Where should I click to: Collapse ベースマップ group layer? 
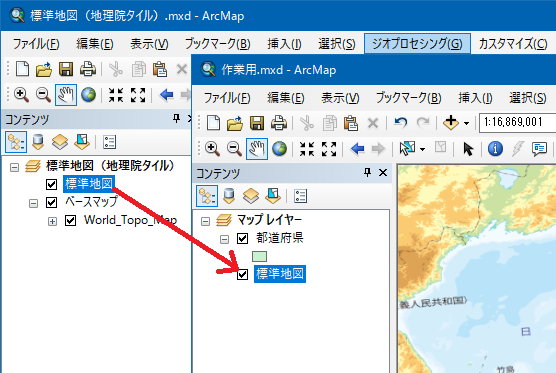[x=33, y=204]
